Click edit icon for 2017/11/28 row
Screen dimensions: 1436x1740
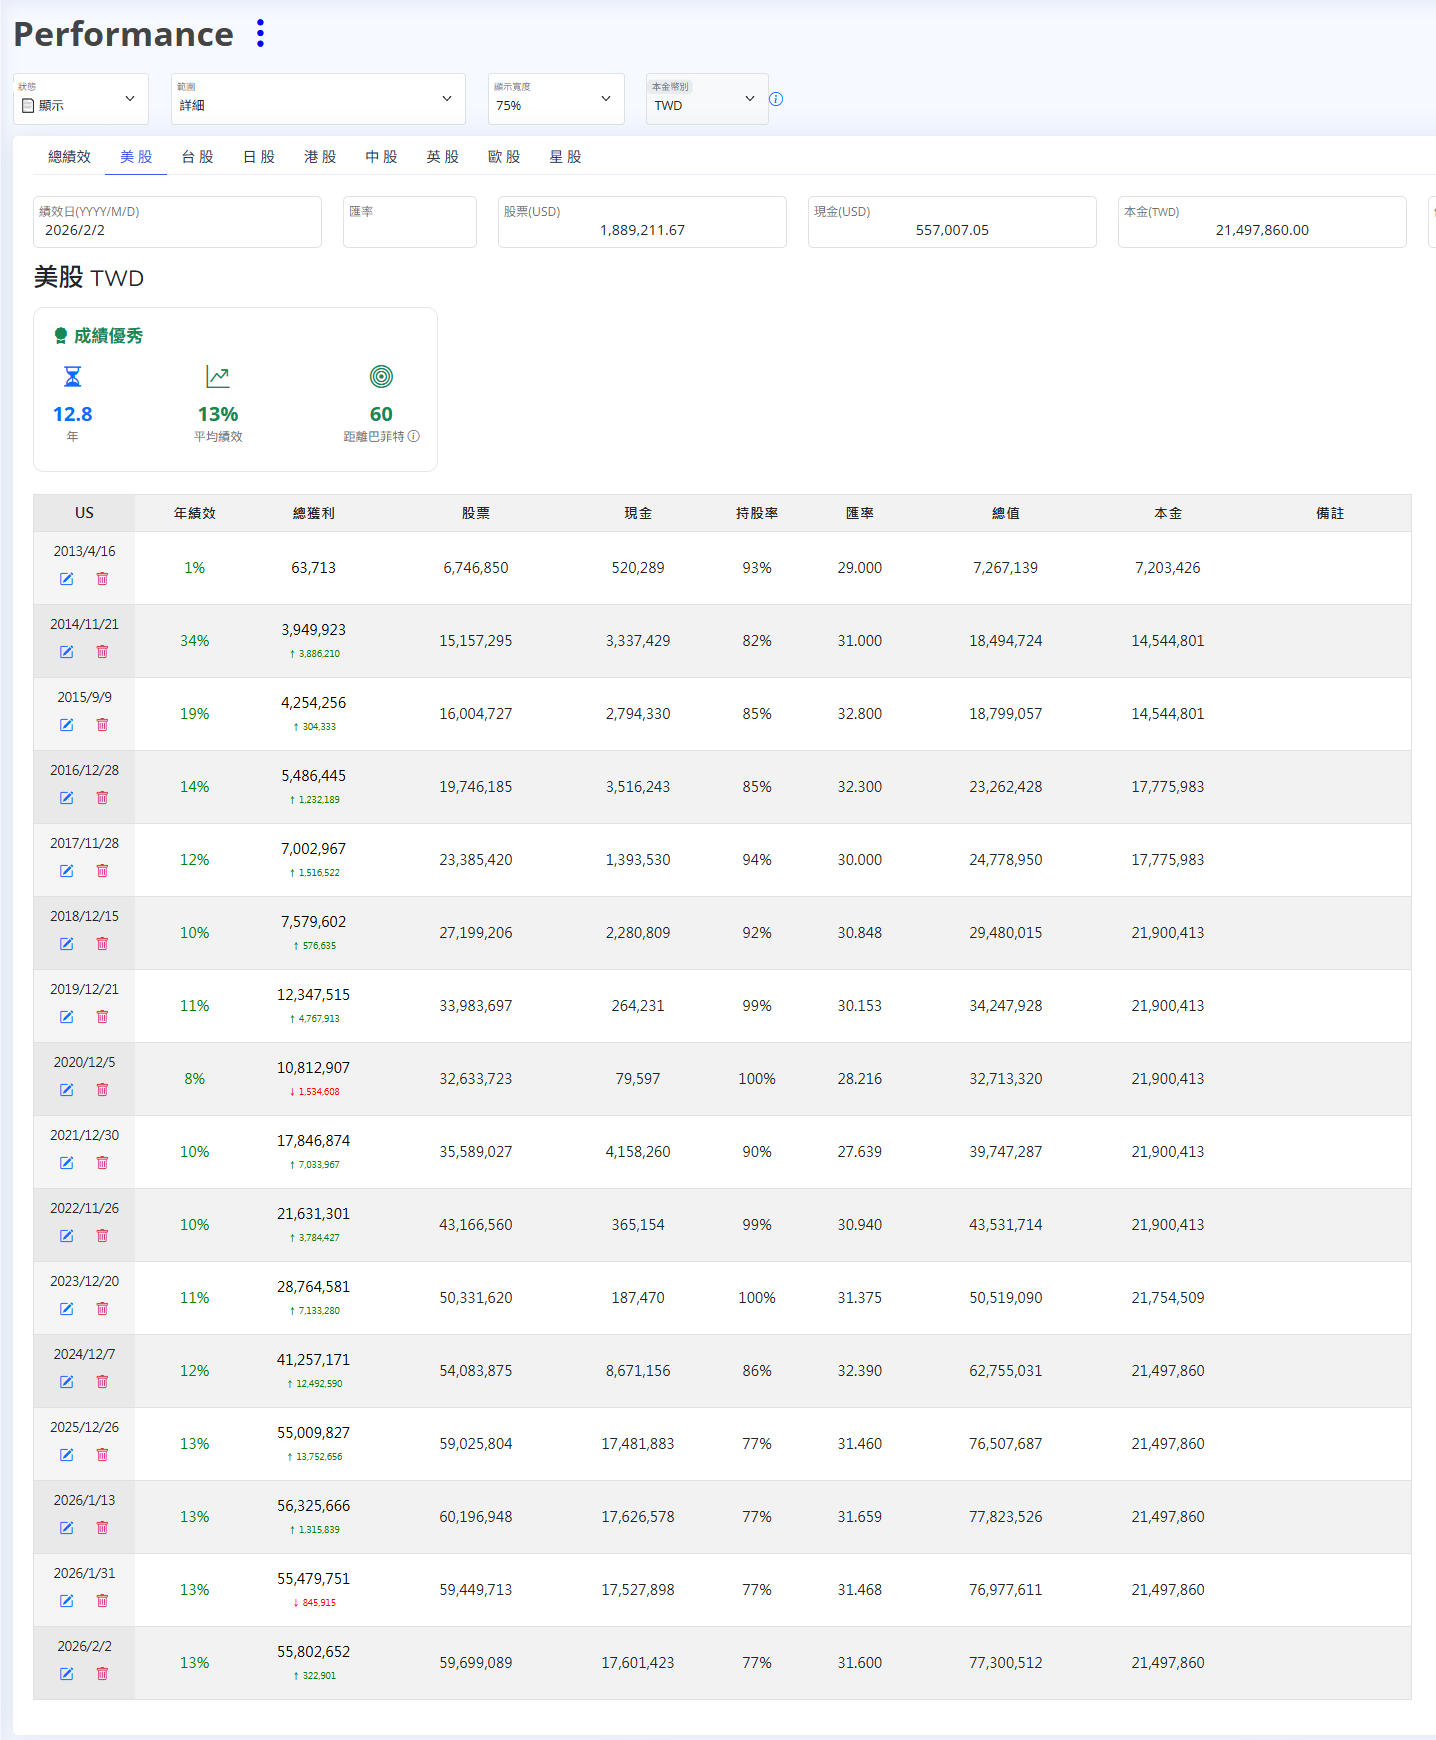(66, 871)
